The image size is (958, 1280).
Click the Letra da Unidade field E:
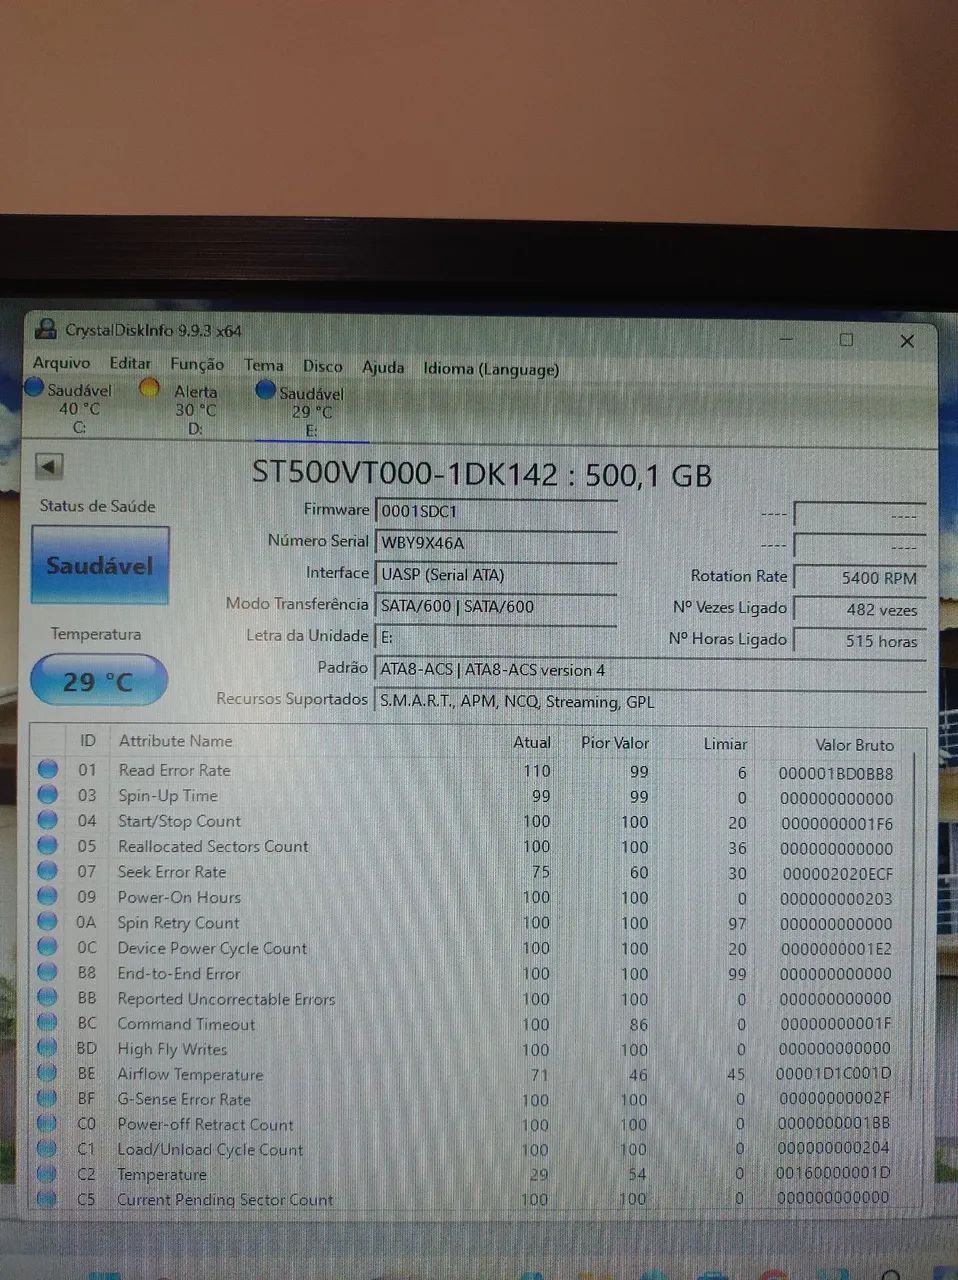[496, 637]
